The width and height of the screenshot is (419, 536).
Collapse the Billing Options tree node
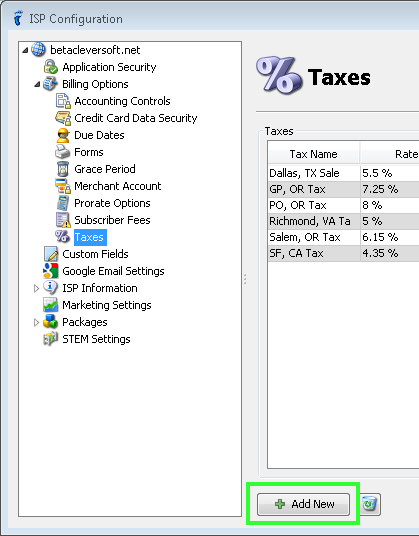click(x=37, y=84)
